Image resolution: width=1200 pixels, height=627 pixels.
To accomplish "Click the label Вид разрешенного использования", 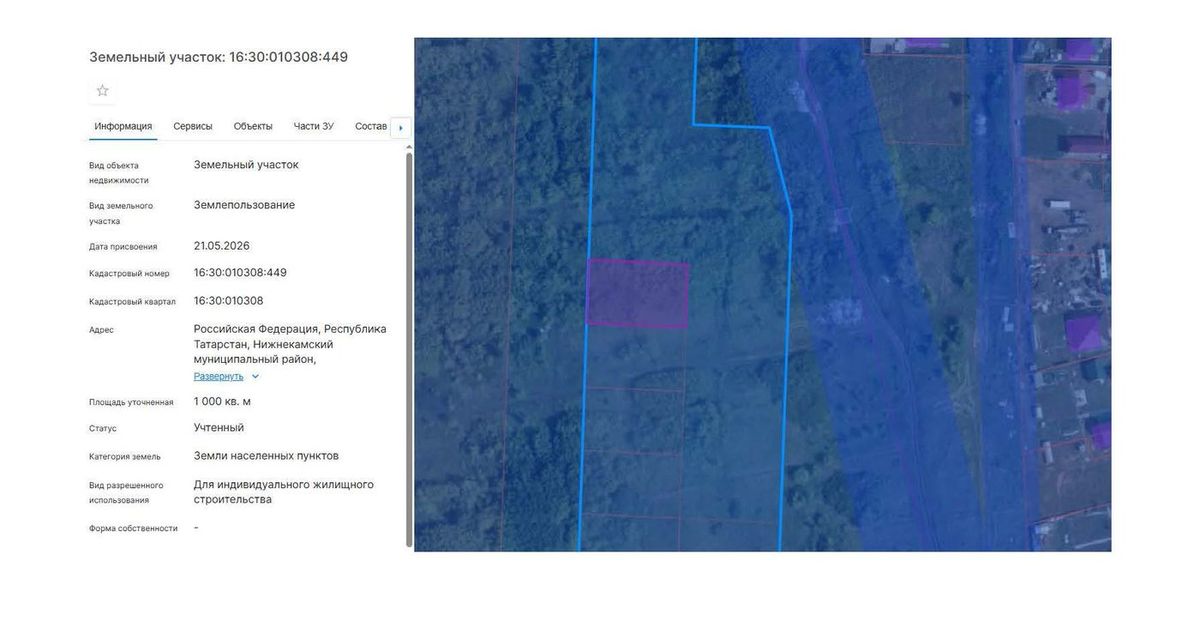I will coord(126,492).
